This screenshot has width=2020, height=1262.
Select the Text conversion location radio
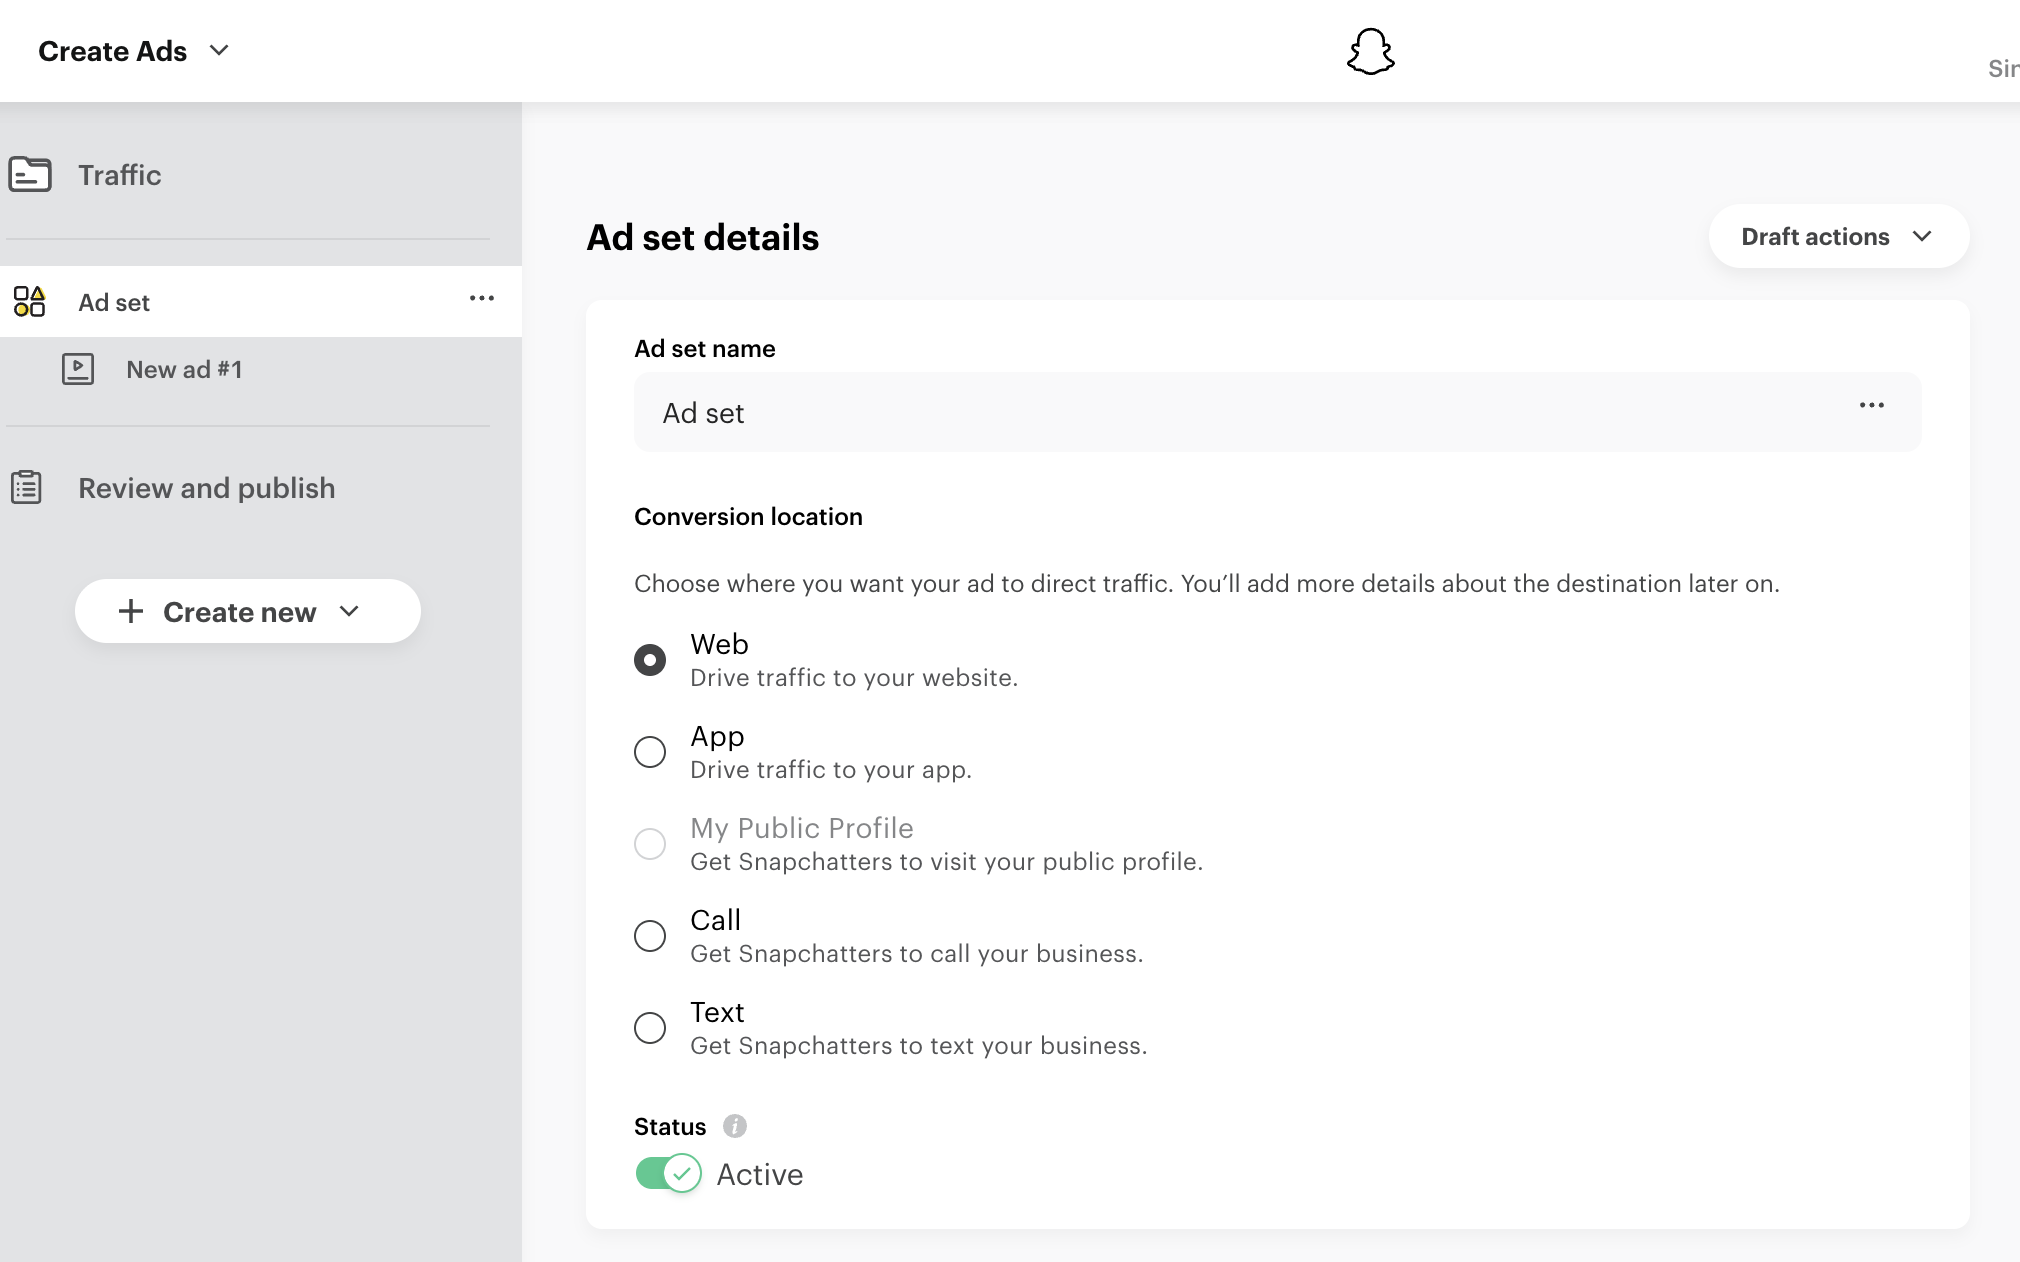pyautogui.click(x=650, y=1028)
